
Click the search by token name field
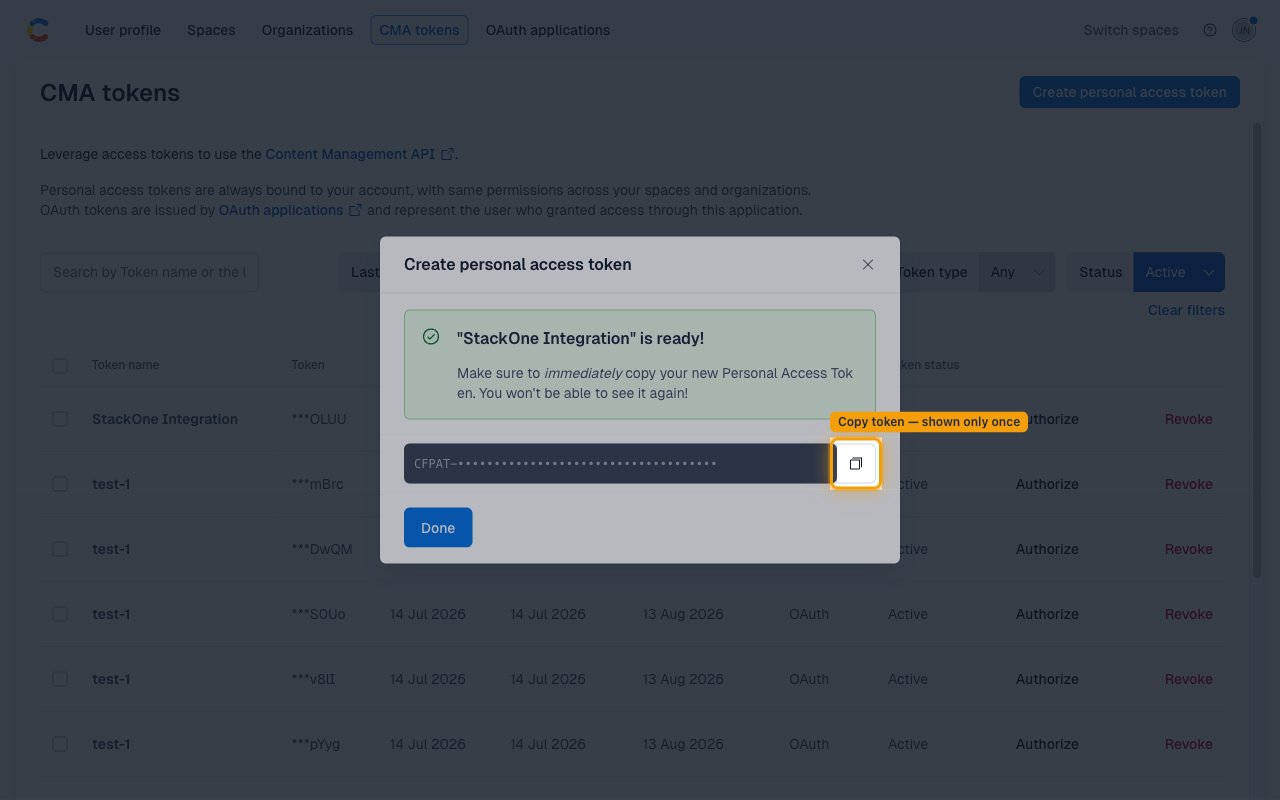pyautogui.click(x=149, y=272)
